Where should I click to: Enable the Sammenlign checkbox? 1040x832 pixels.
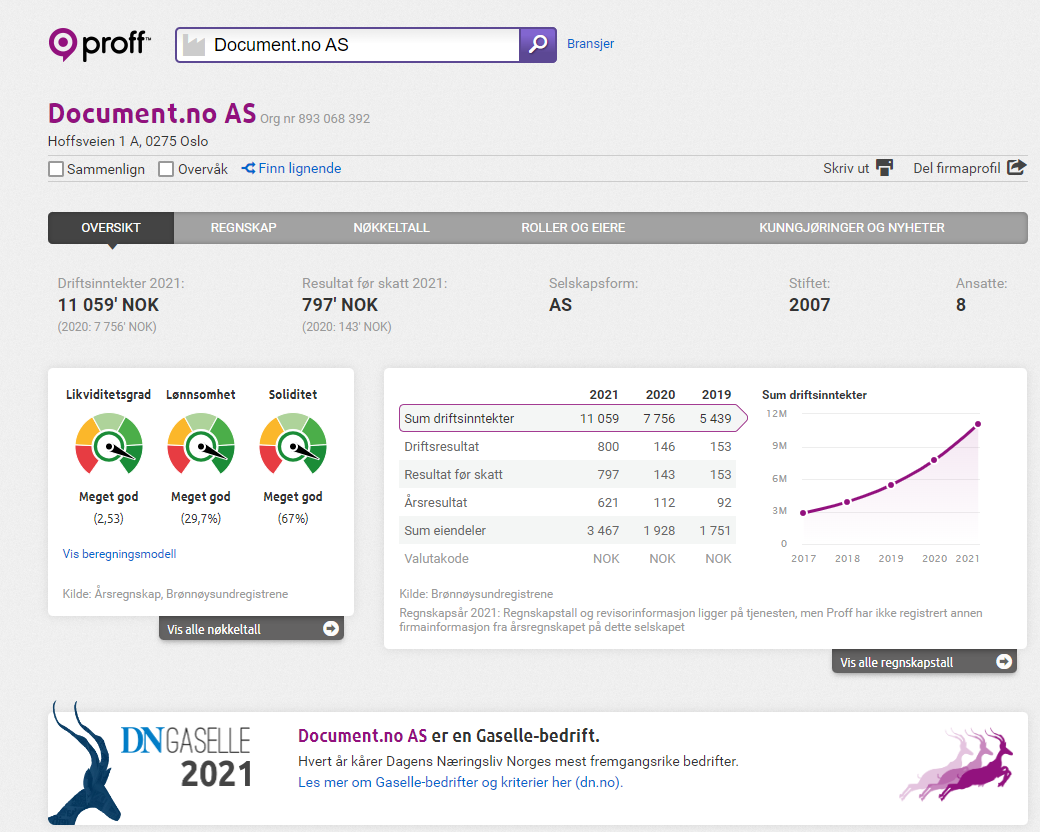pyautogui.click(x=57, y=169)
